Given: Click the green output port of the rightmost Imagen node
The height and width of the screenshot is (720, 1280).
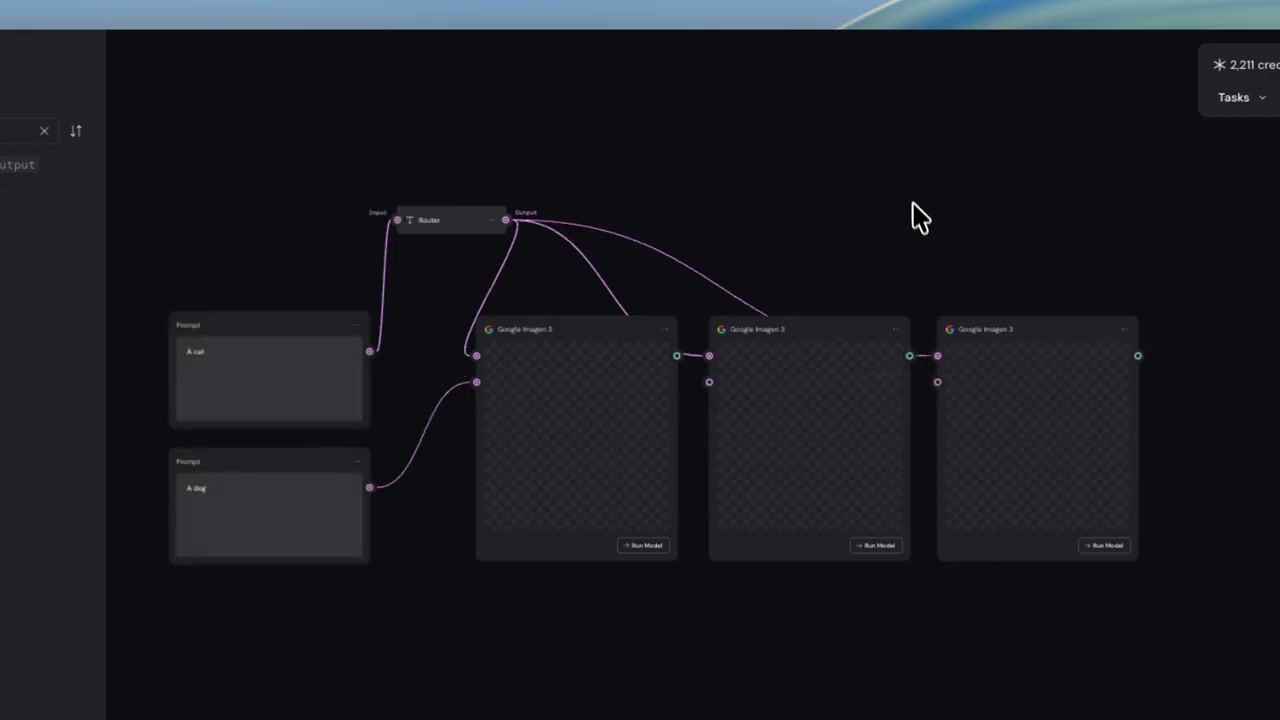Looking at the screenshot, I should click(x=1137, y=356).
